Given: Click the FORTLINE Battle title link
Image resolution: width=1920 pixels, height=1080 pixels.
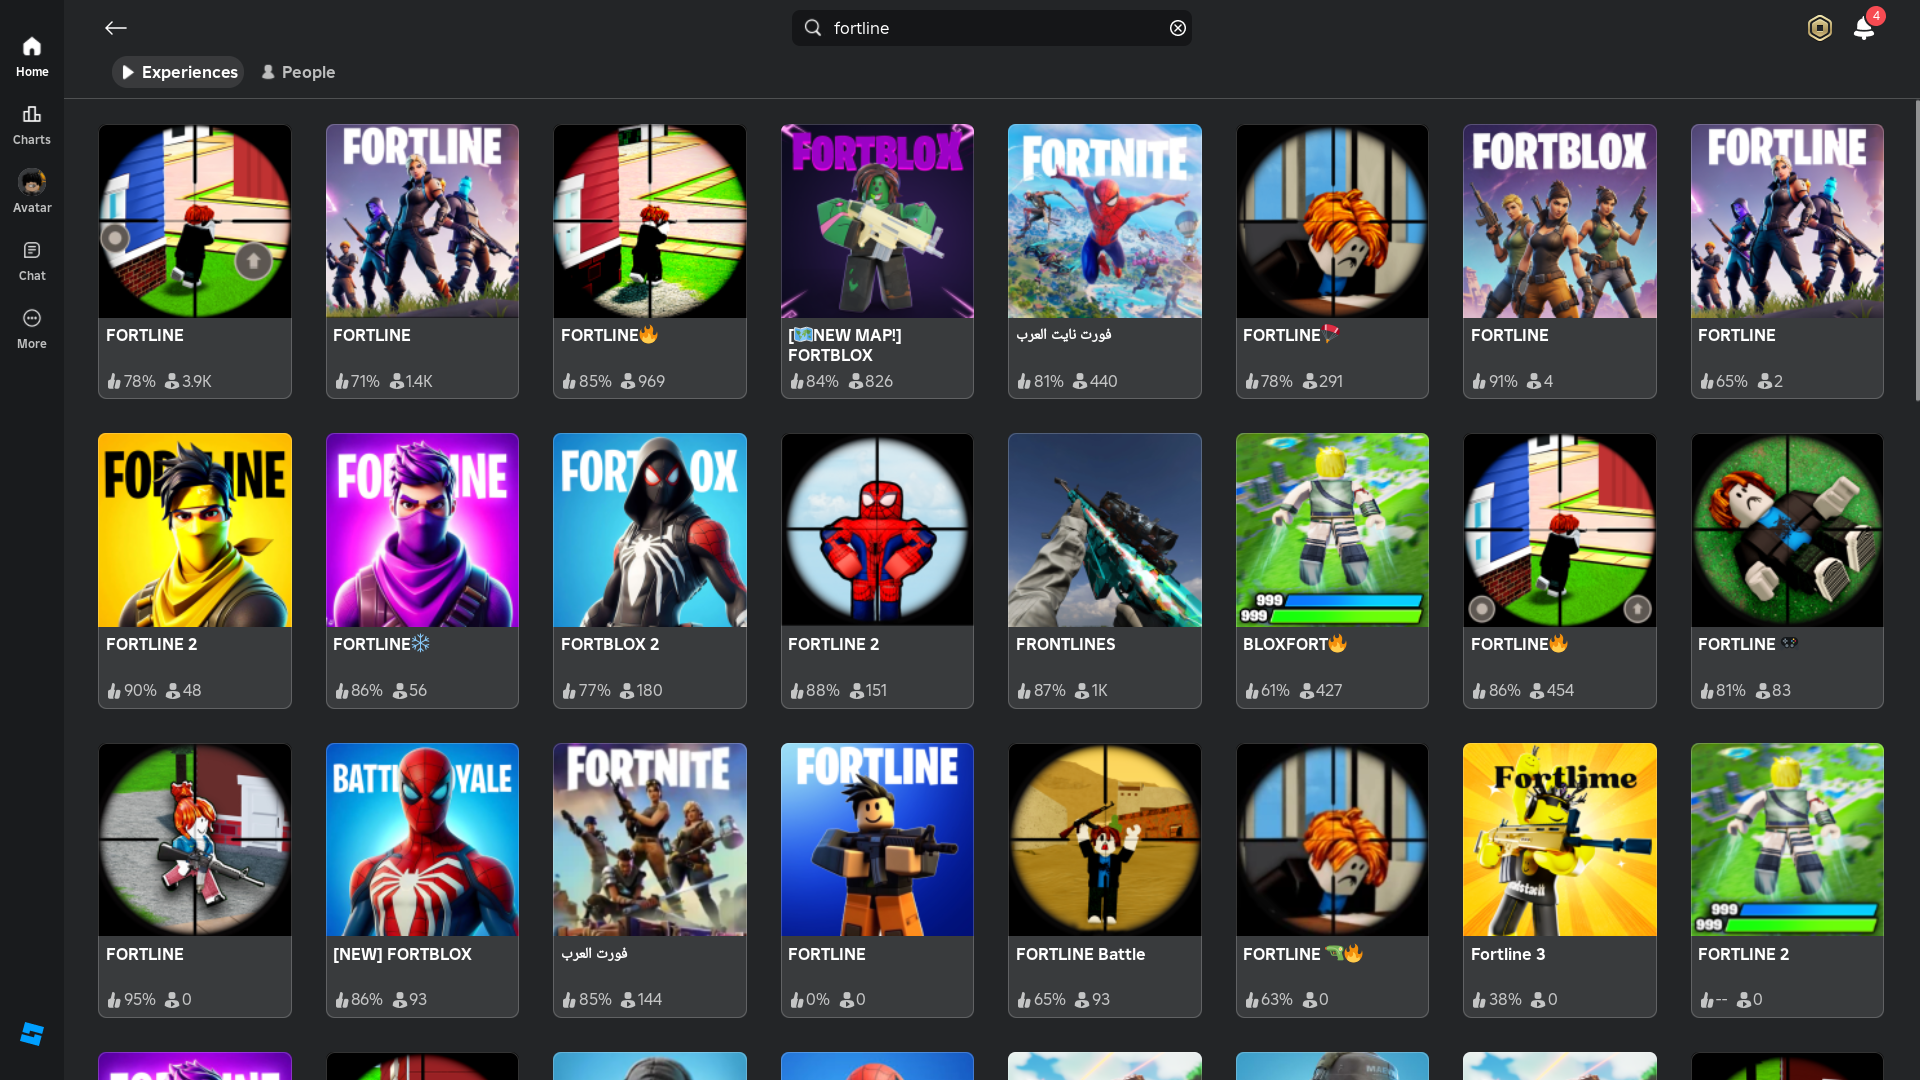Looking at the screenshot, I should coord(1080,954).
